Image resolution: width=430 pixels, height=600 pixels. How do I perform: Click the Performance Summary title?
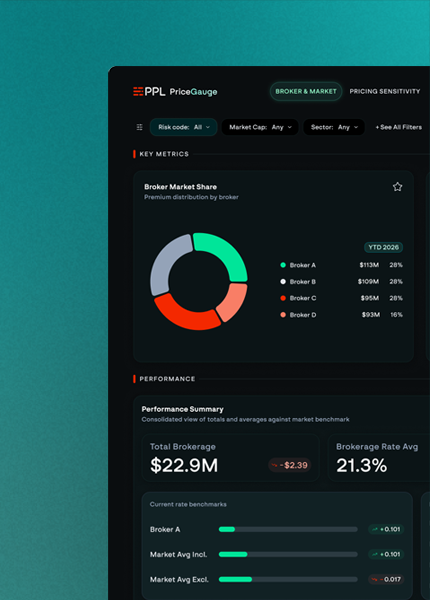[x=182, y=409]
